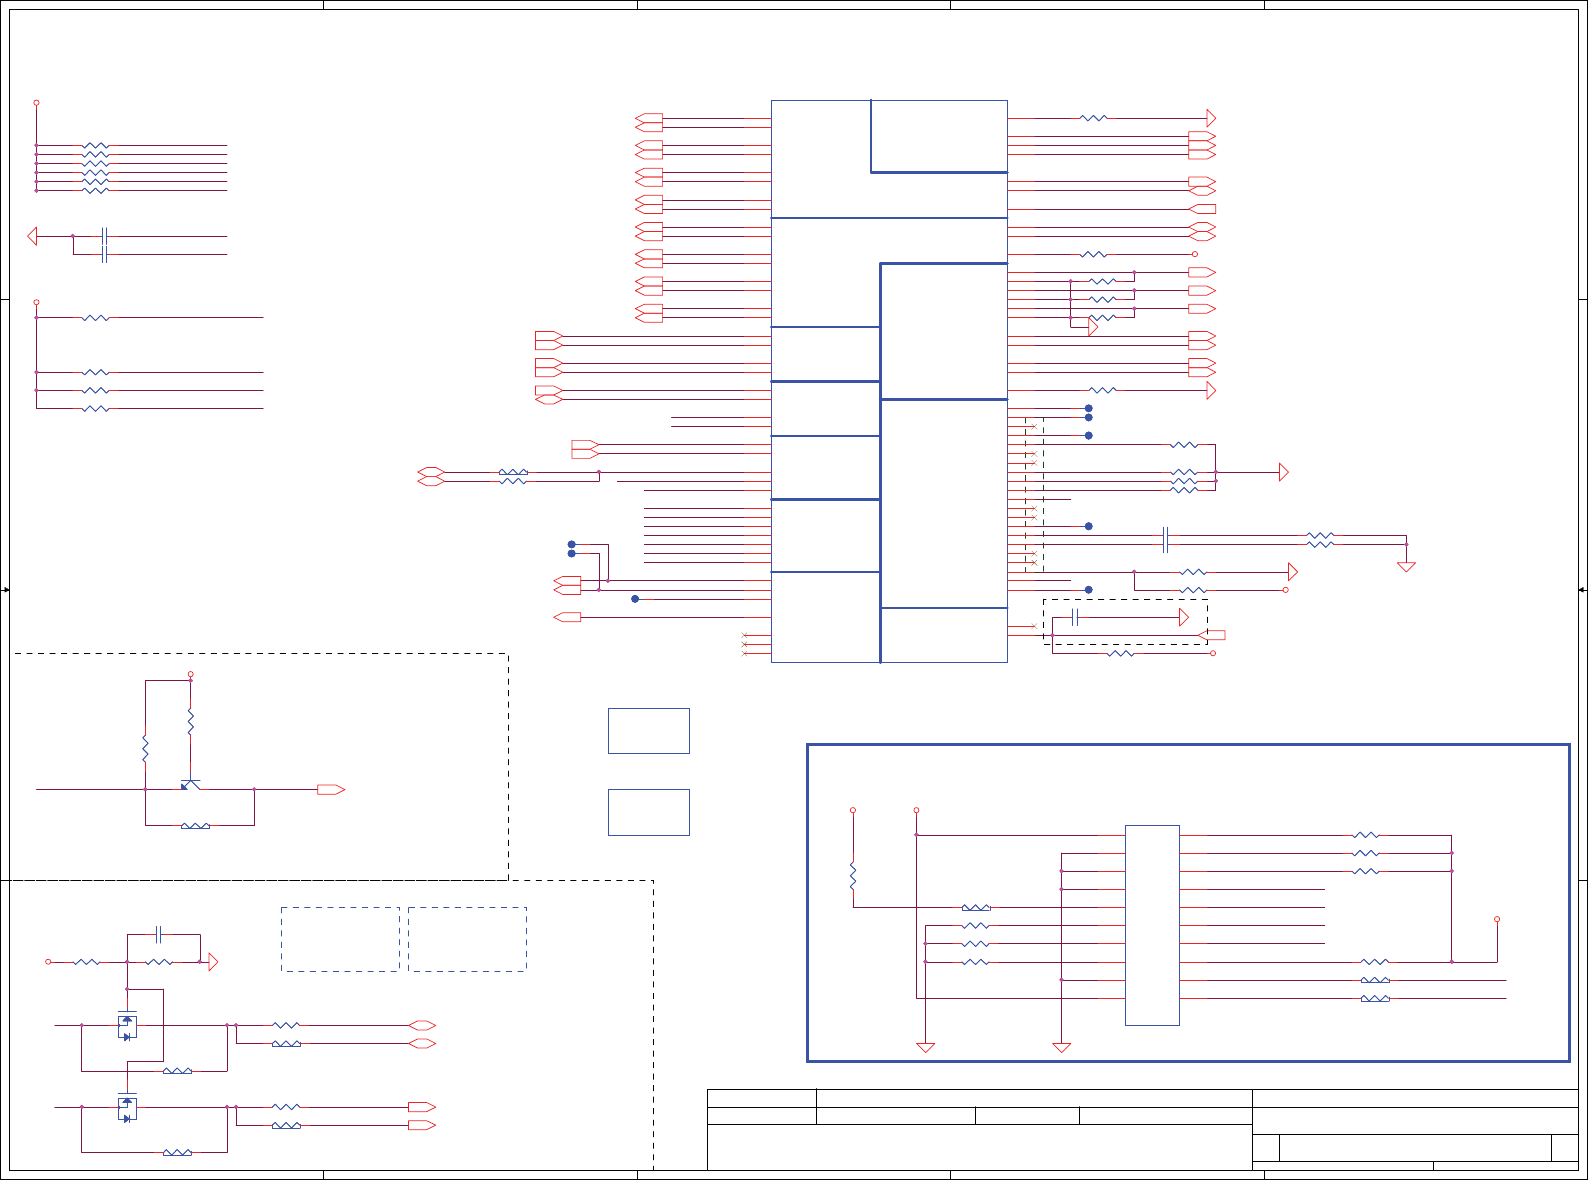Select the capacitor inside the small dashed box
Screen dimensions: 1589x1180
(x=1075, y=617)
